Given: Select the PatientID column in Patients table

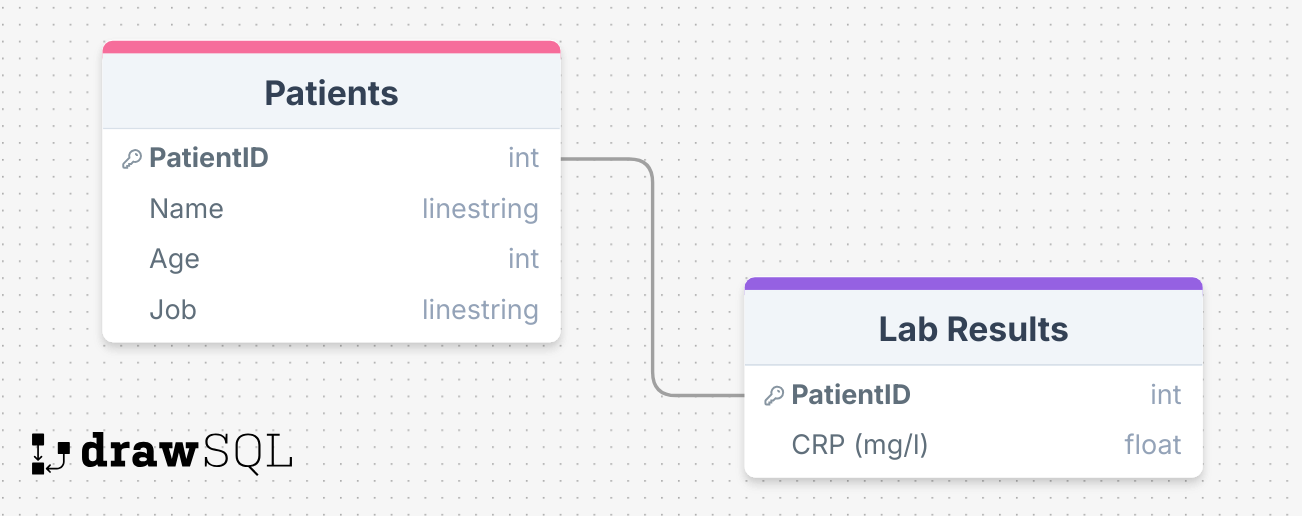Looking at the screenshot, I should coord(209,158).
